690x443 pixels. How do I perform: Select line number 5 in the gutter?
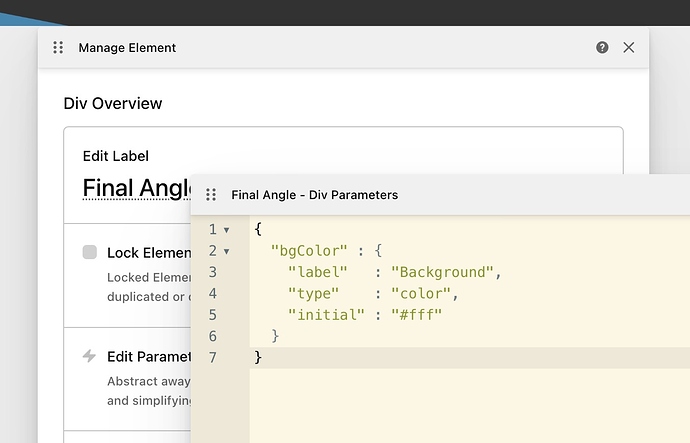point(212,315)
